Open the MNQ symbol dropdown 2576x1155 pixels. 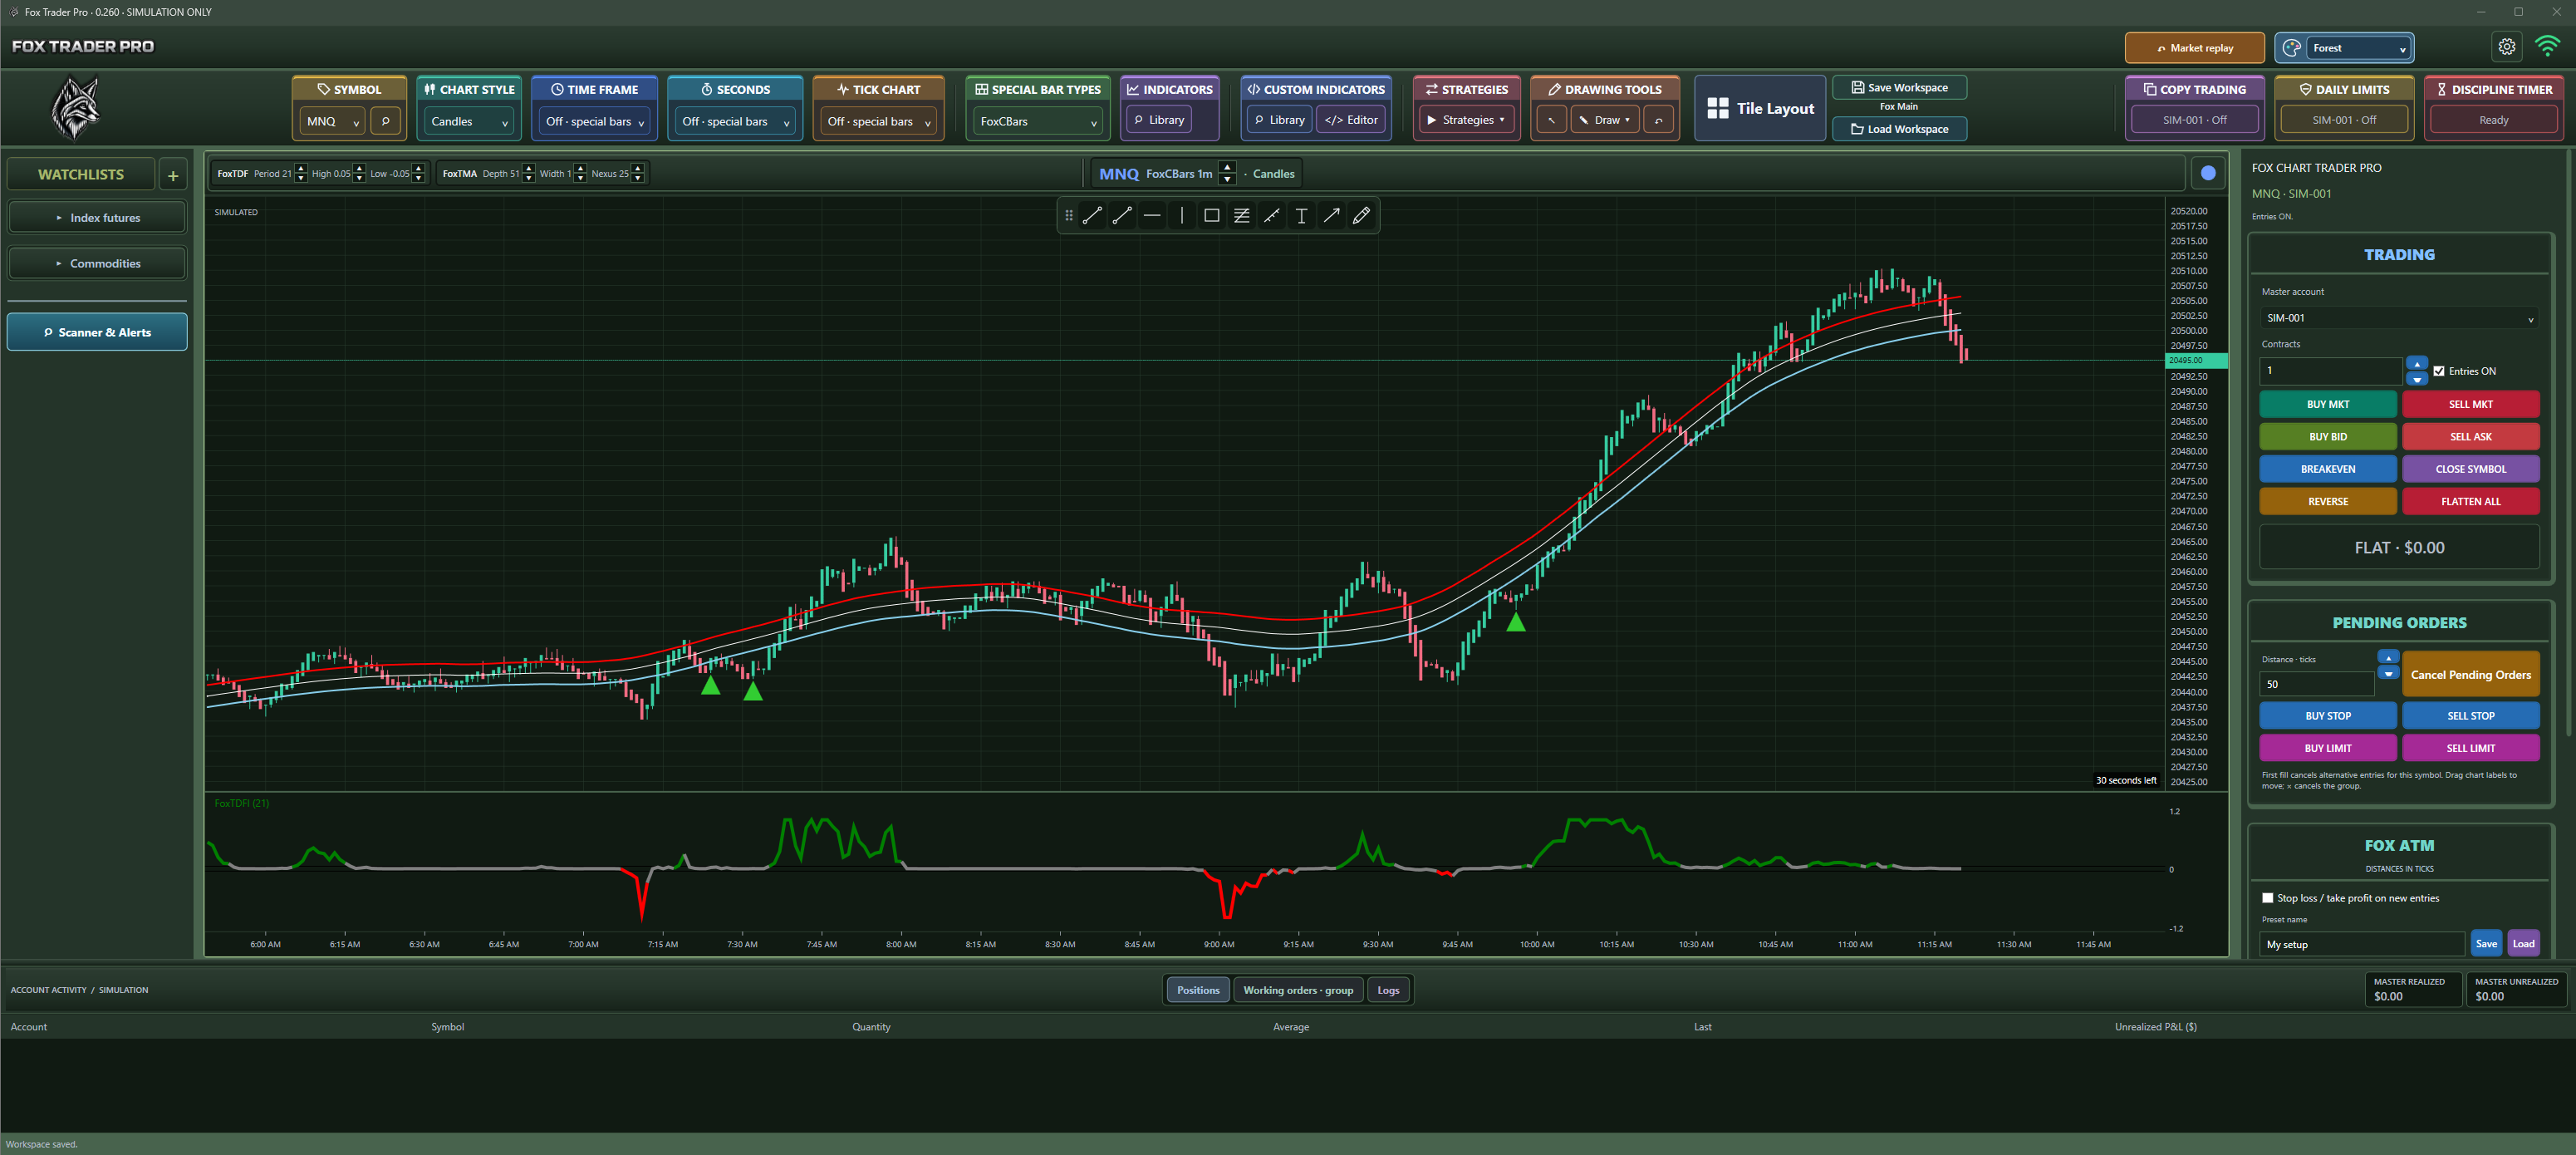pyautogui.click(x=333, y=121)
